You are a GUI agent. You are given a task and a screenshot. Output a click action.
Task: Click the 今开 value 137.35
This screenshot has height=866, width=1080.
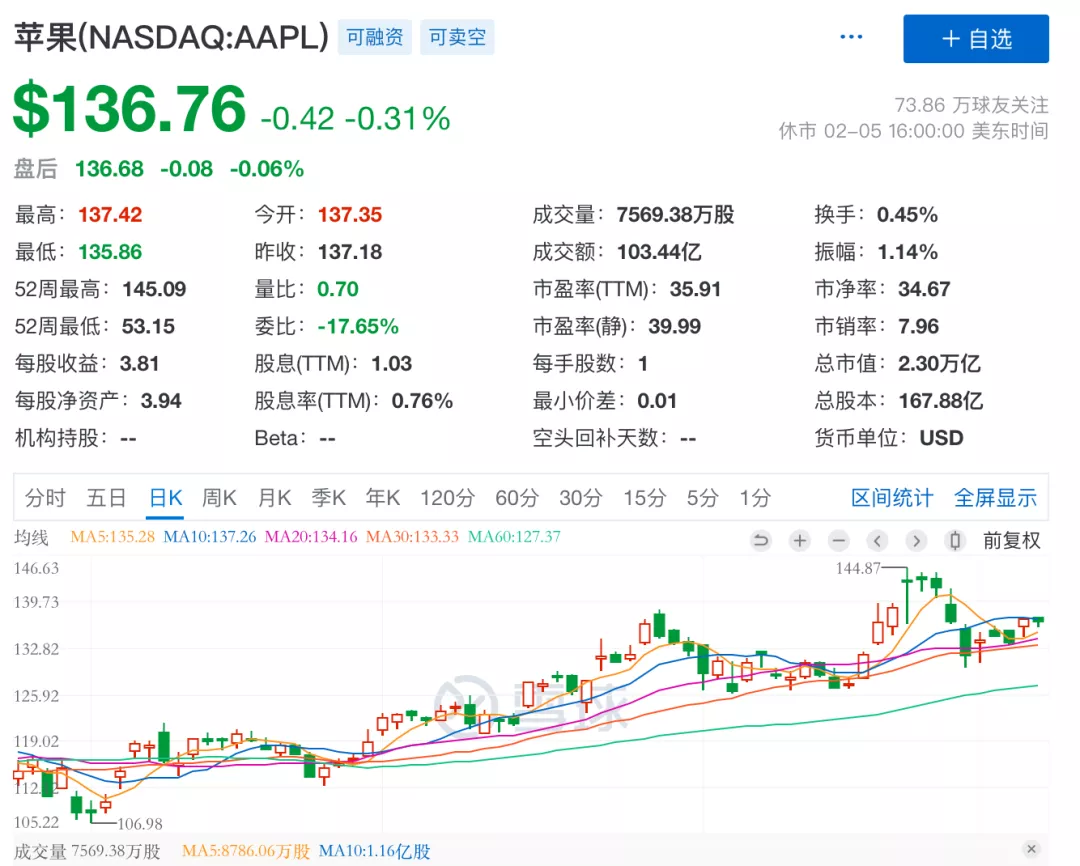[350, 215]
